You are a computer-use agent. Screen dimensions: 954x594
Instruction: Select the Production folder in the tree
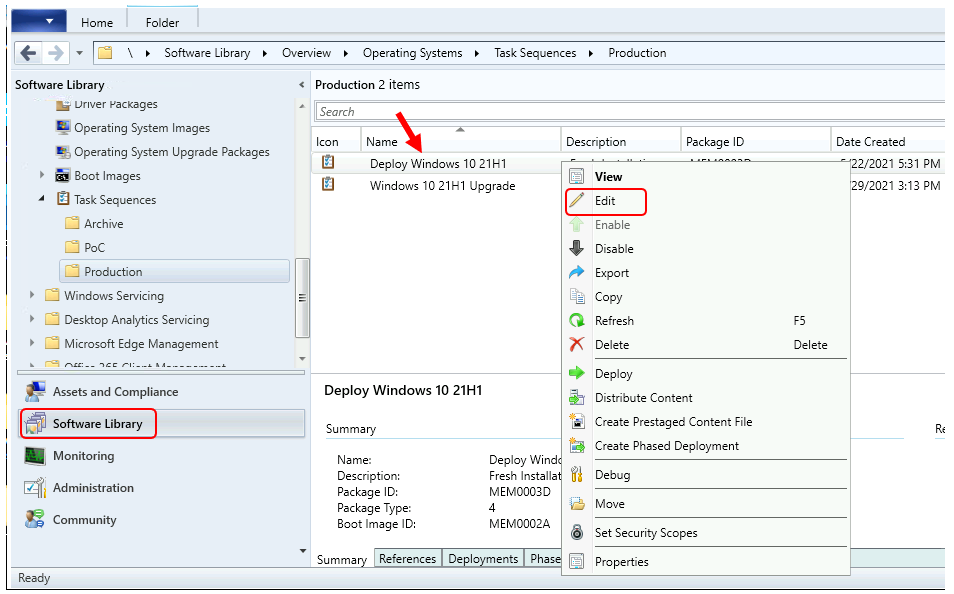click(x=175, y=271)
